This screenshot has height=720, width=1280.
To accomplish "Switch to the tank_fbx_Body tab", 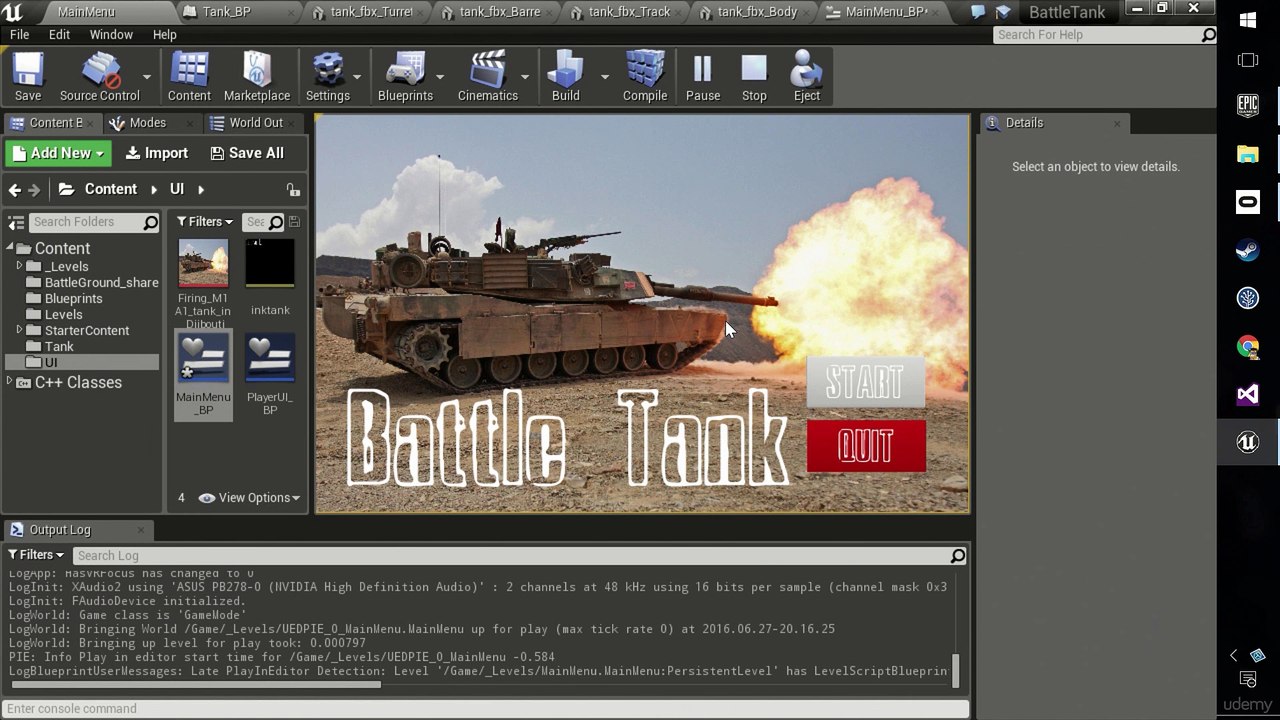I will [757, 12].
